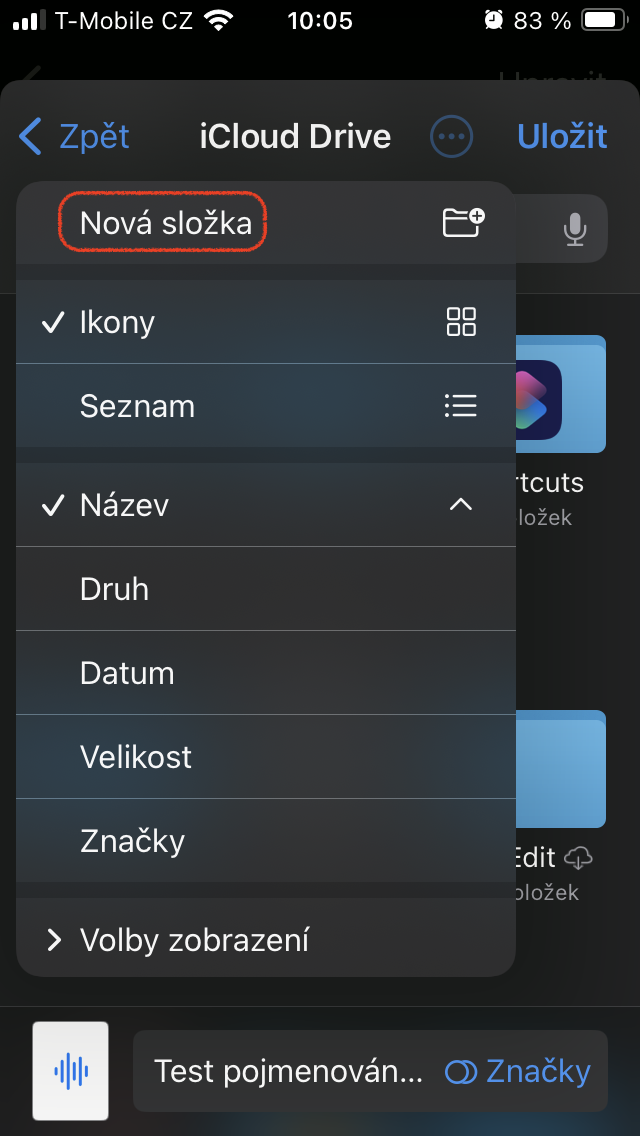Tap the grid icons view symbol
This screenshot has width=640, height=1136.
click(x=461, y=322)
